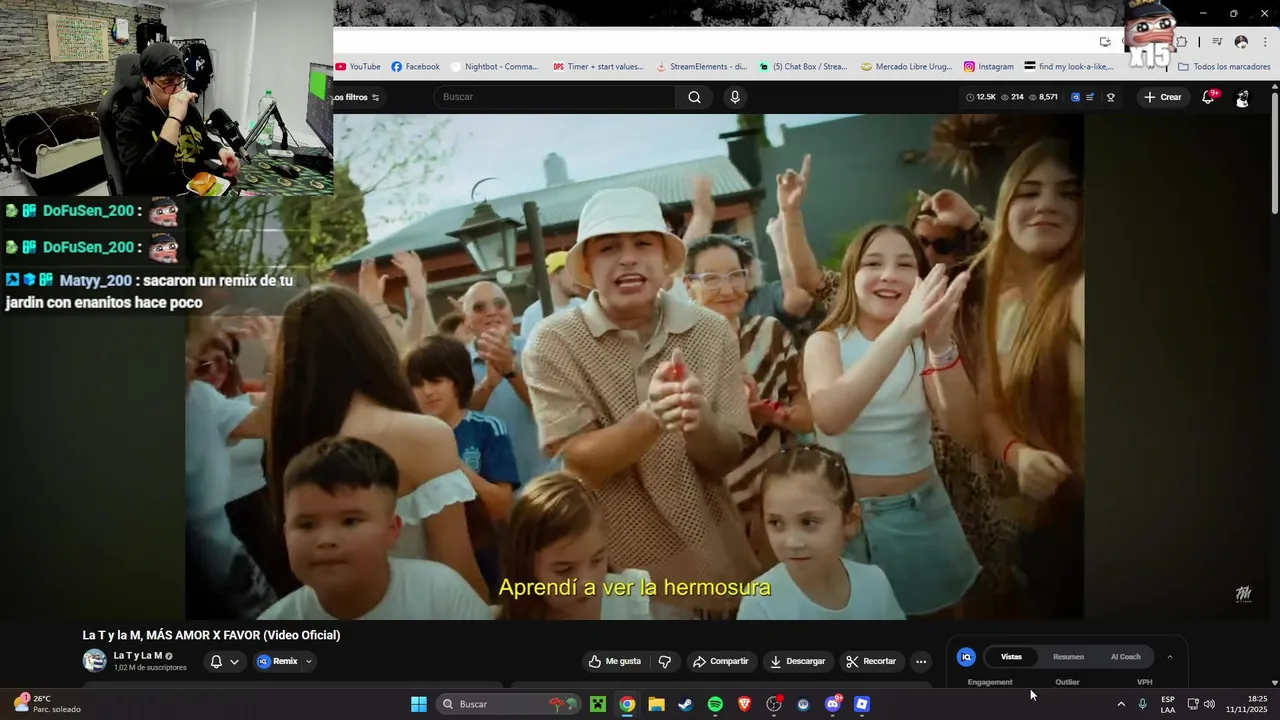This screenshot has width=1280, height=720.
Task: Click the vidIQ Remix button
Action: [x=278, y=661]
